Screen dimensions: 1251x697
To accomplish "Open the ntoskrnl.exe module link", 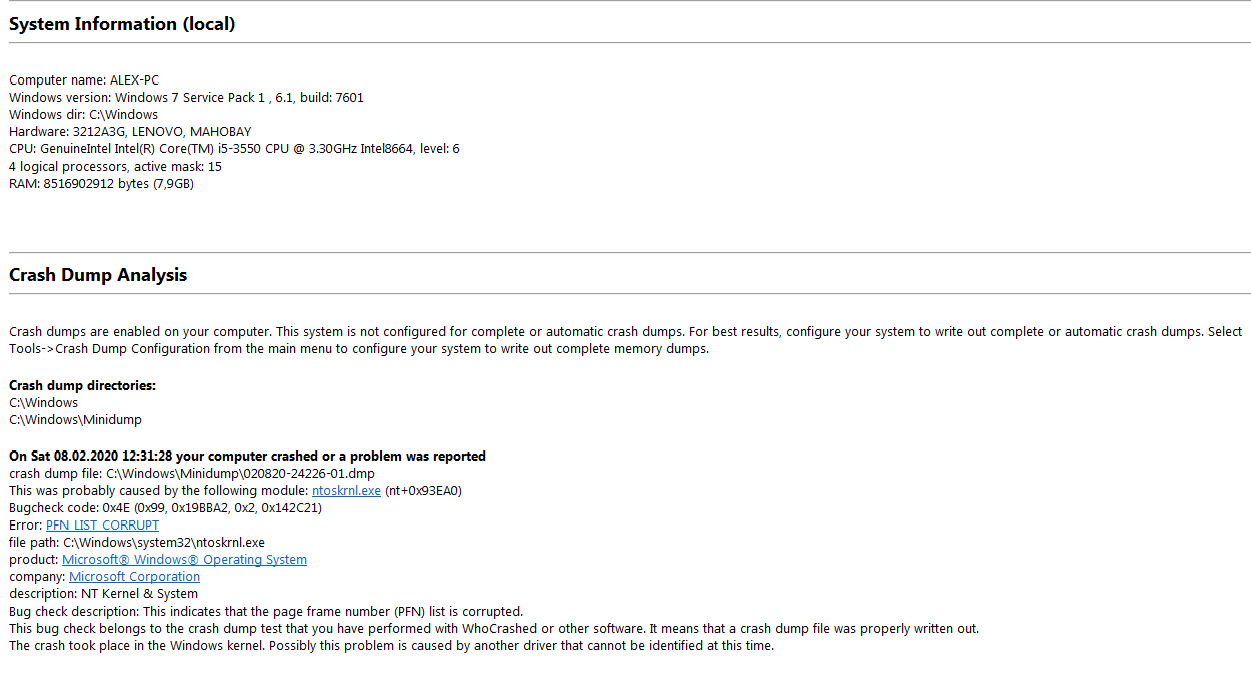I will coord(346,490).
